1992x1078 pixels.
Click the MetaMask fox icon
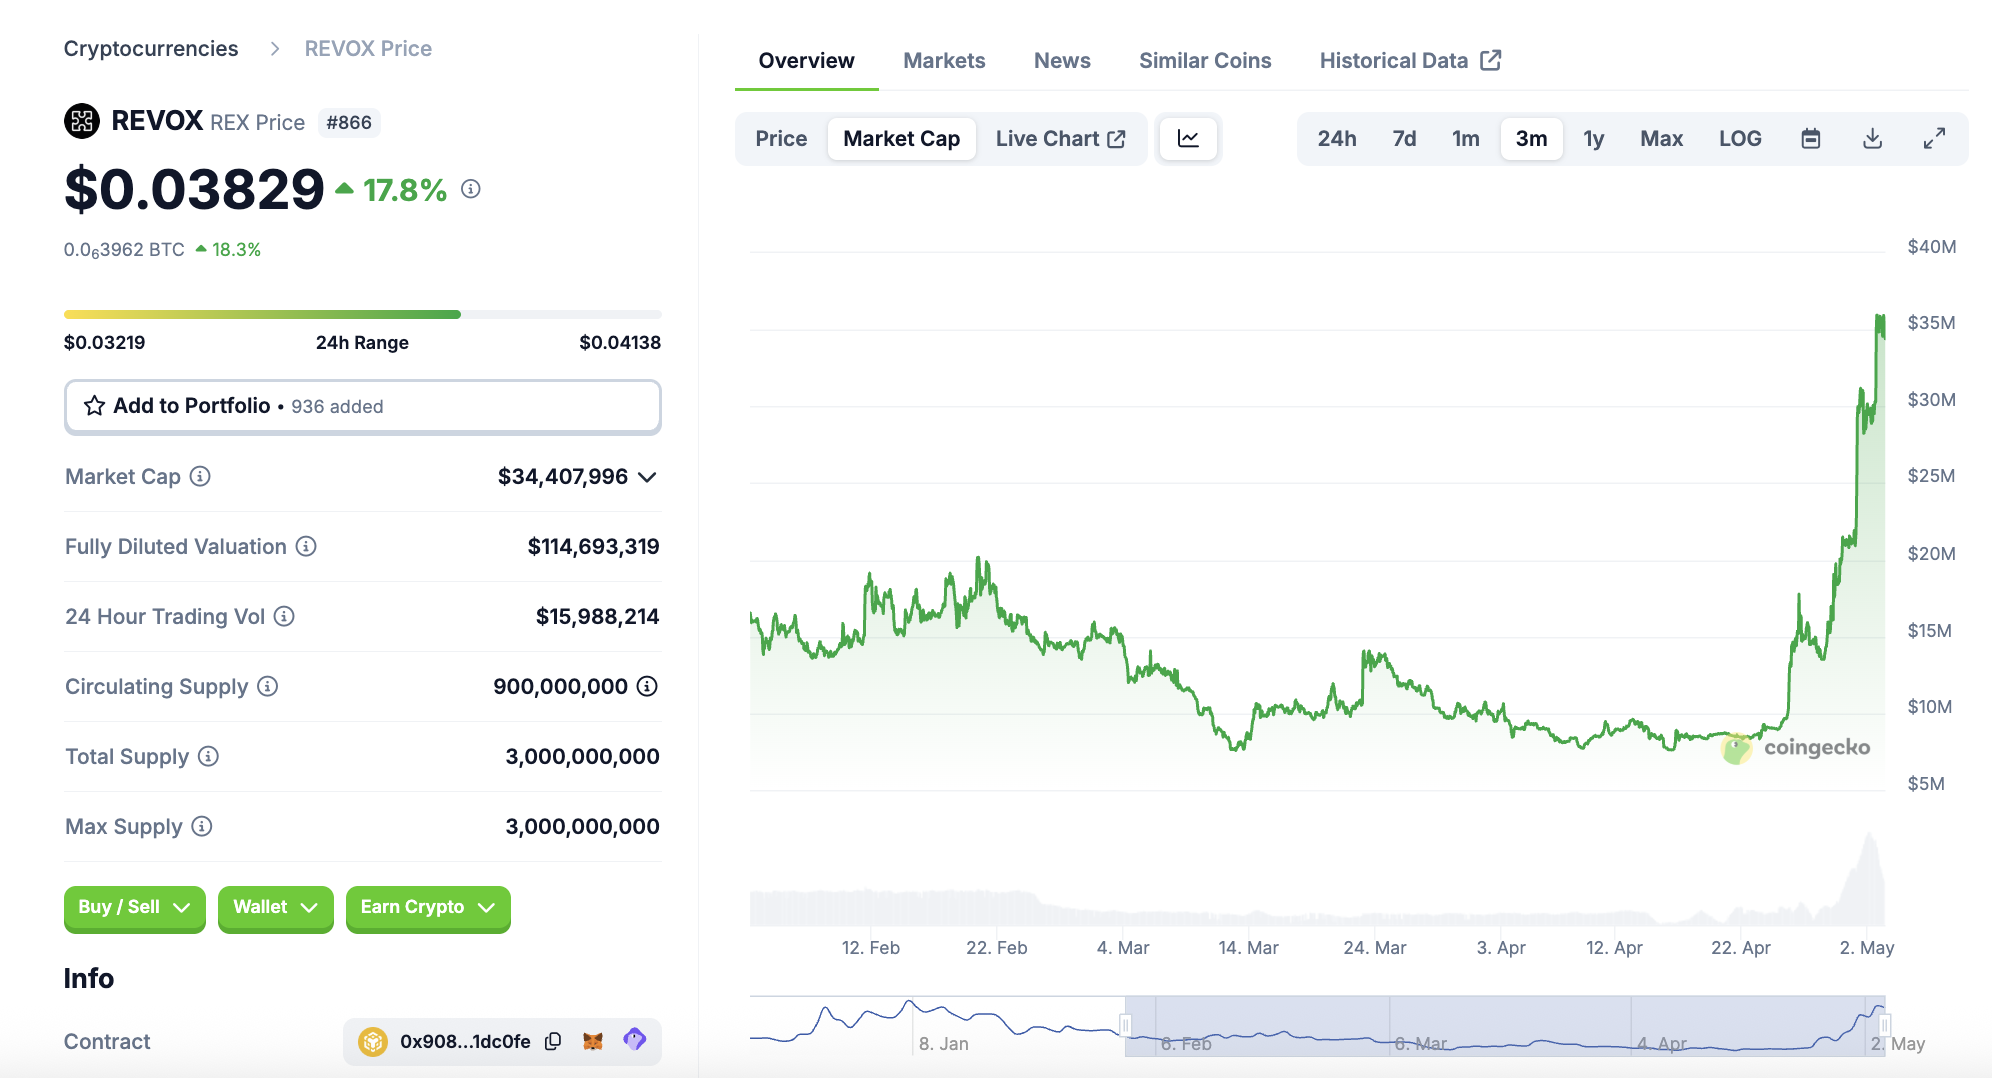click(x=593, y=1041)
